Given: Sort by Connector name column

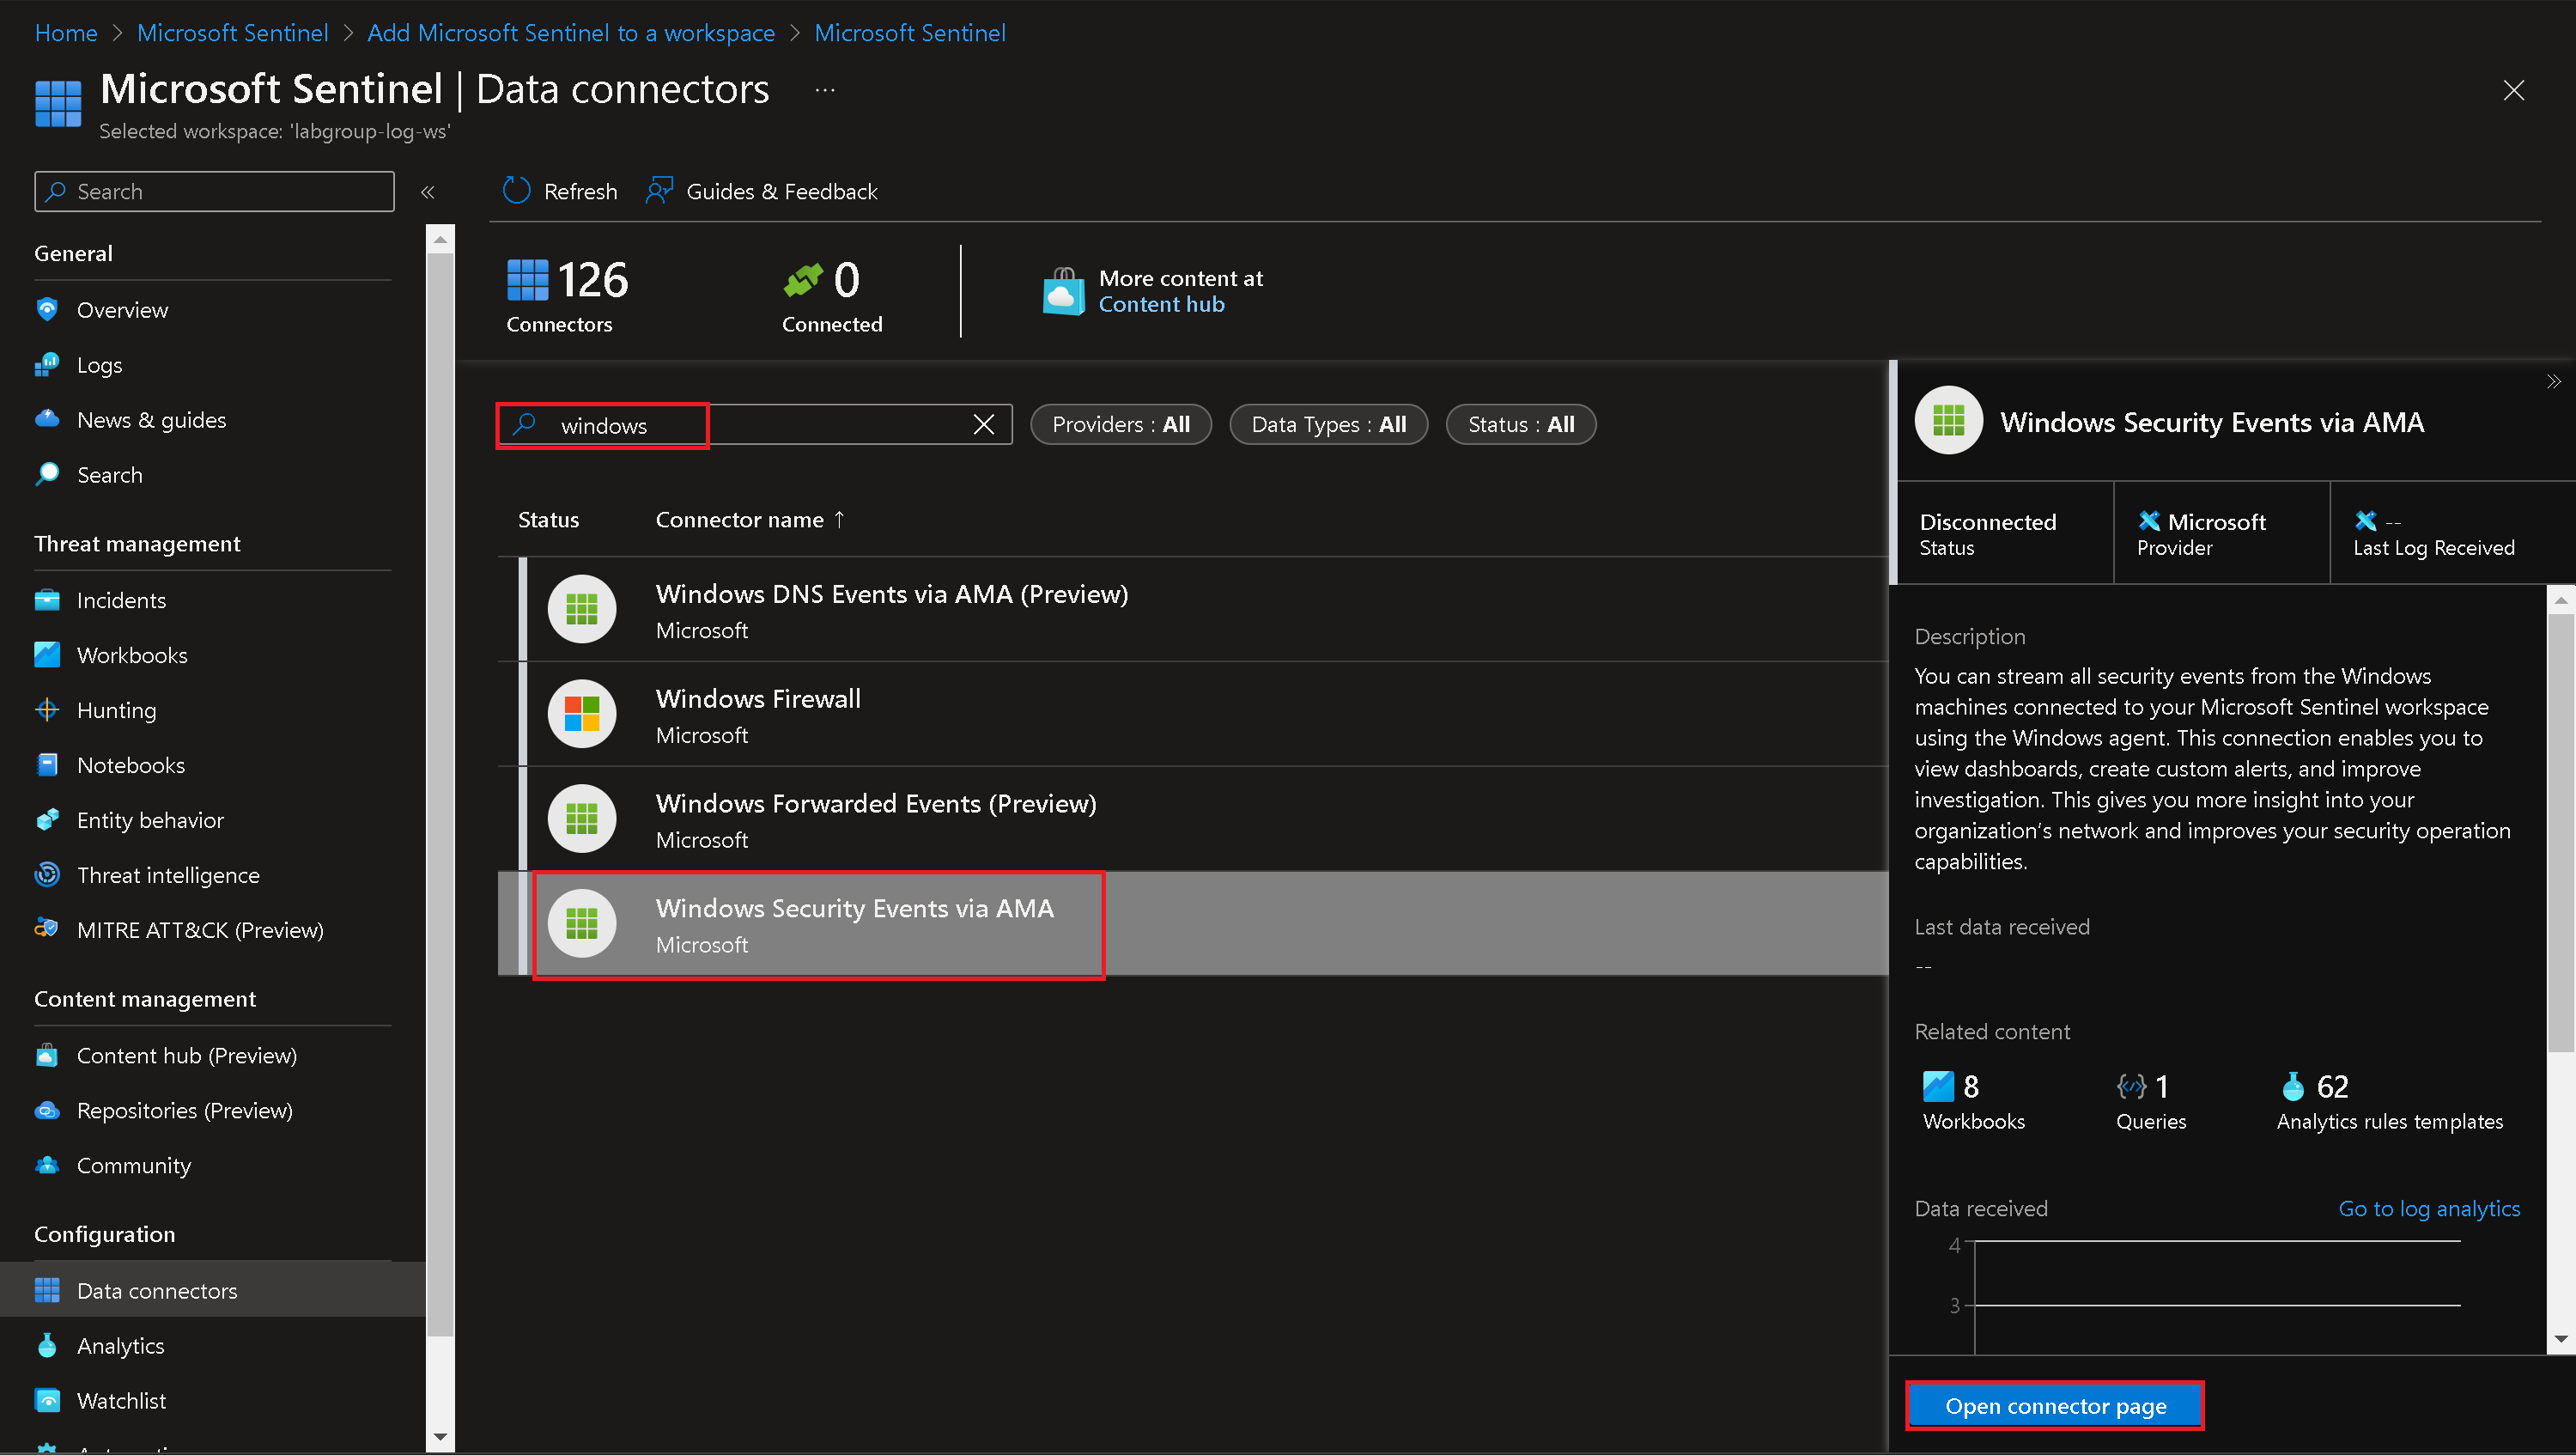Looking at the screenshot, I should tap(740, 520).
